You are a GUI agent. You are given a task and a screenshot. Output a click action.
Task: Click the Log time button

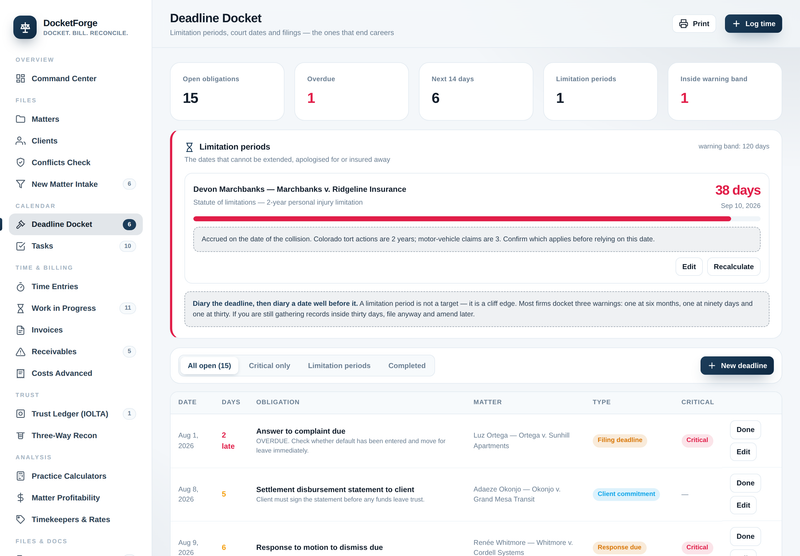pos(754,23)
